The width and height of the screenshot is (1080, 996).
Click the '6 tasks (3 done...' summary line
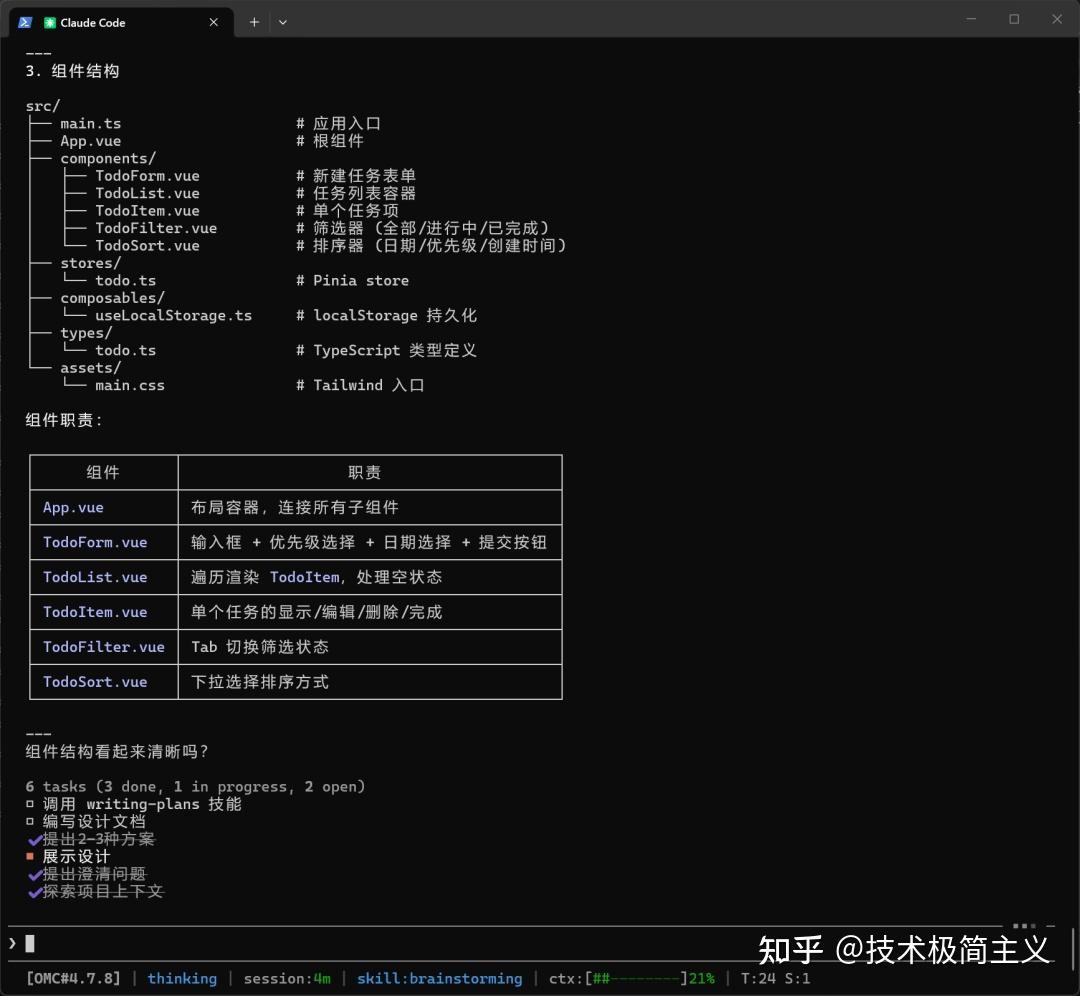196,787
